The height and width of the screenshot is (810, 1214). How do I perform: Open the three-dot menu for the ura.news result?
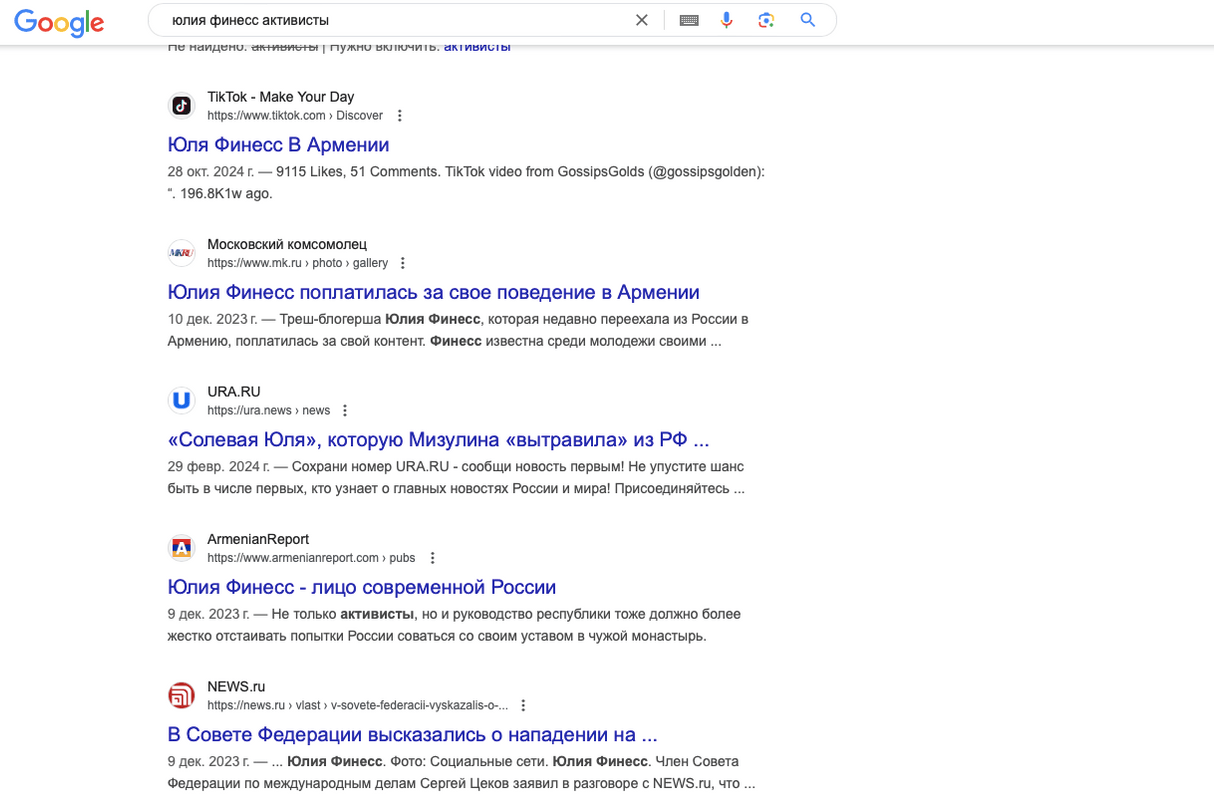(x=345, y=411)
